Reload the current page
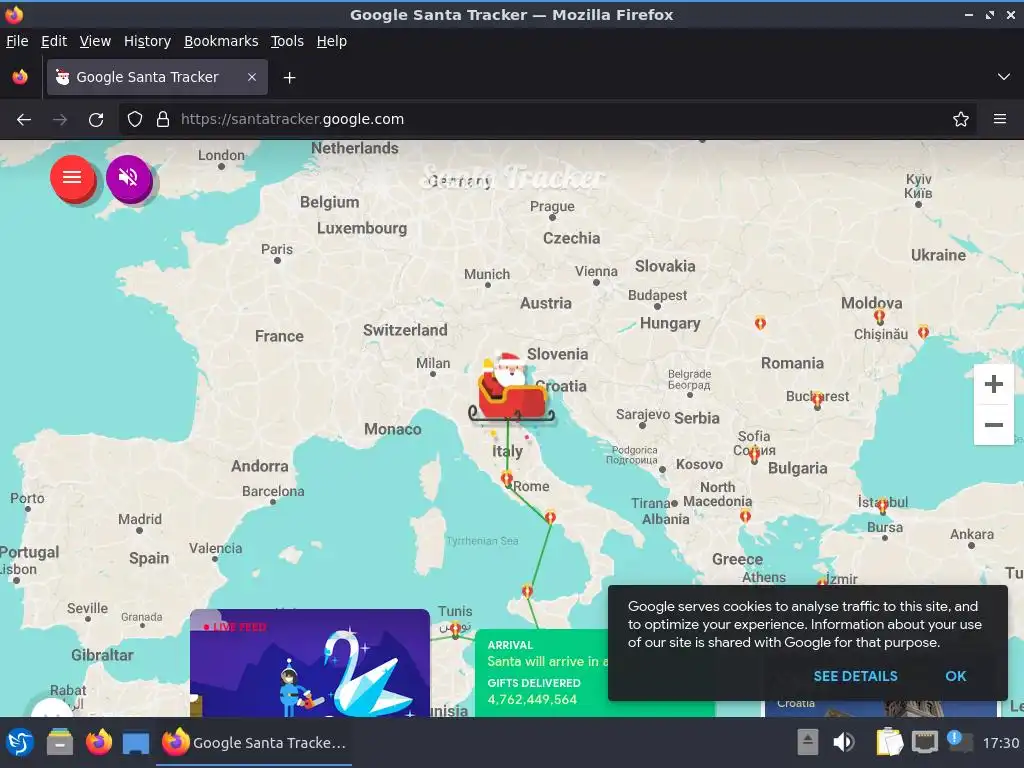The height and width of the screenshot is (768, 1024). (96, 120)
